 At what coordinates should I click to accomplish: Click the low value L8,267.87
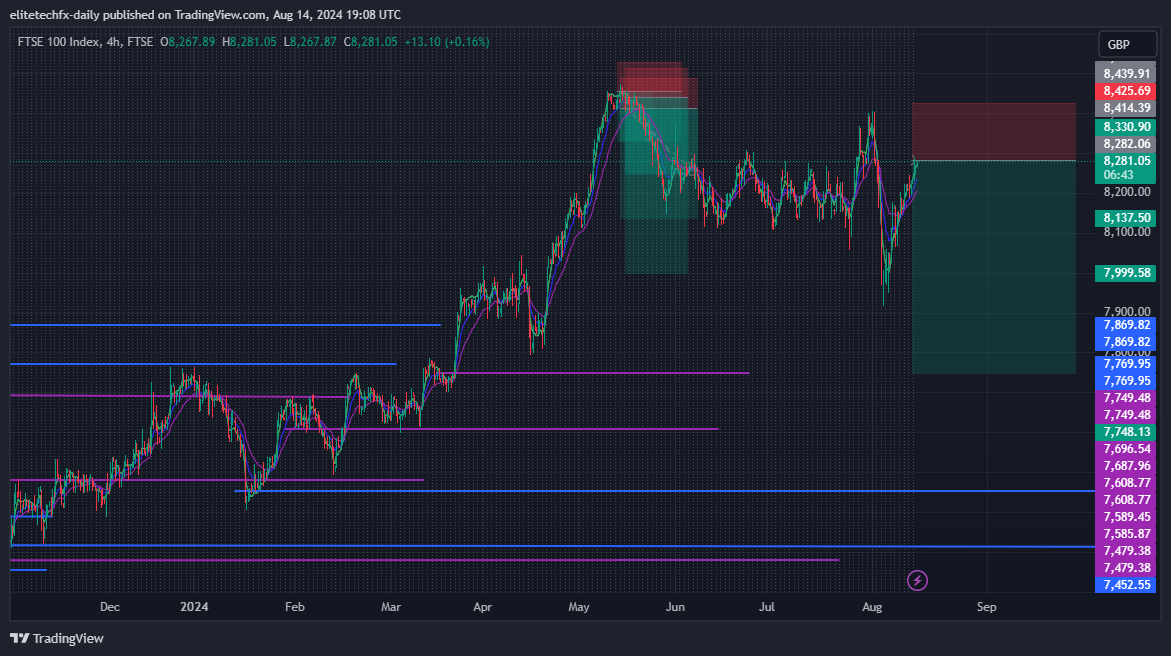(310, 42)
